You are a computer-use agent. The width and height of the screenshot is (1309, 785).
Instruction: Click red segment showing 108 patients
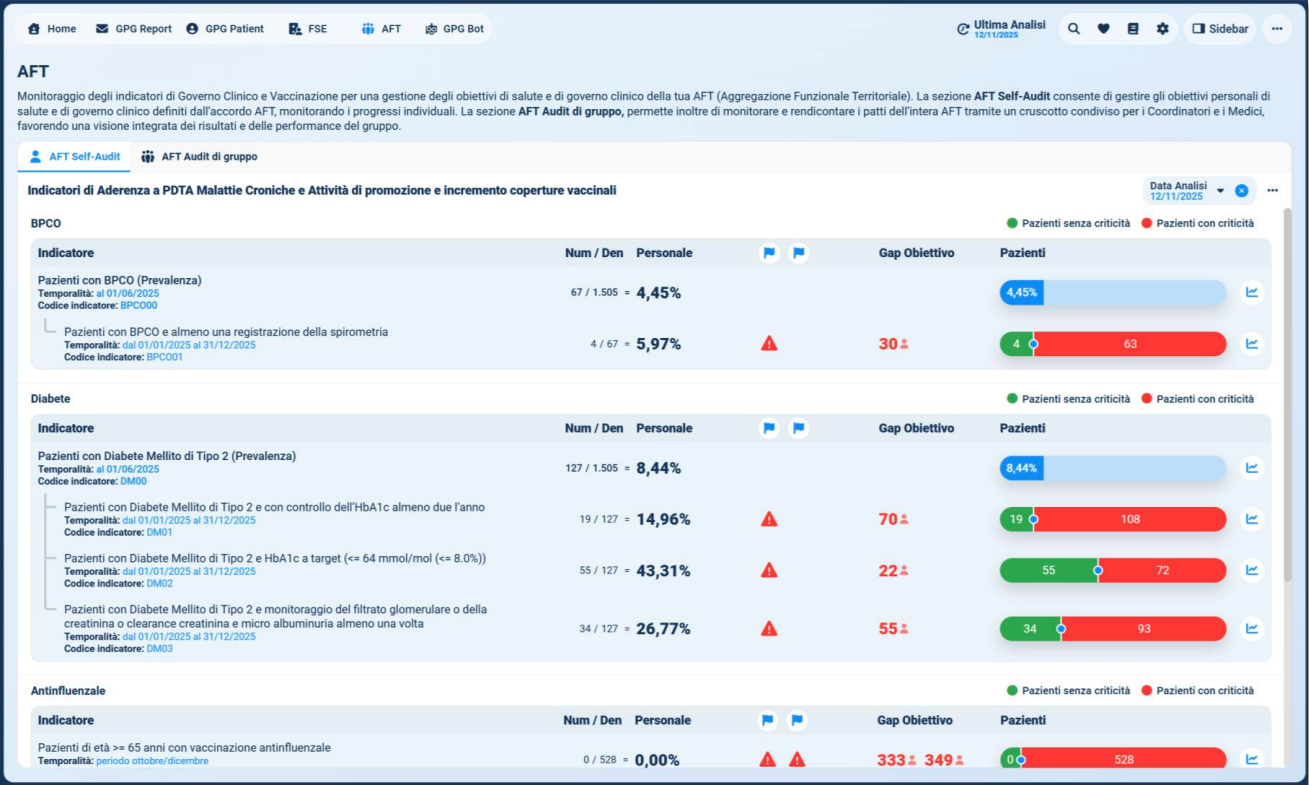(x=1130, y=519)
